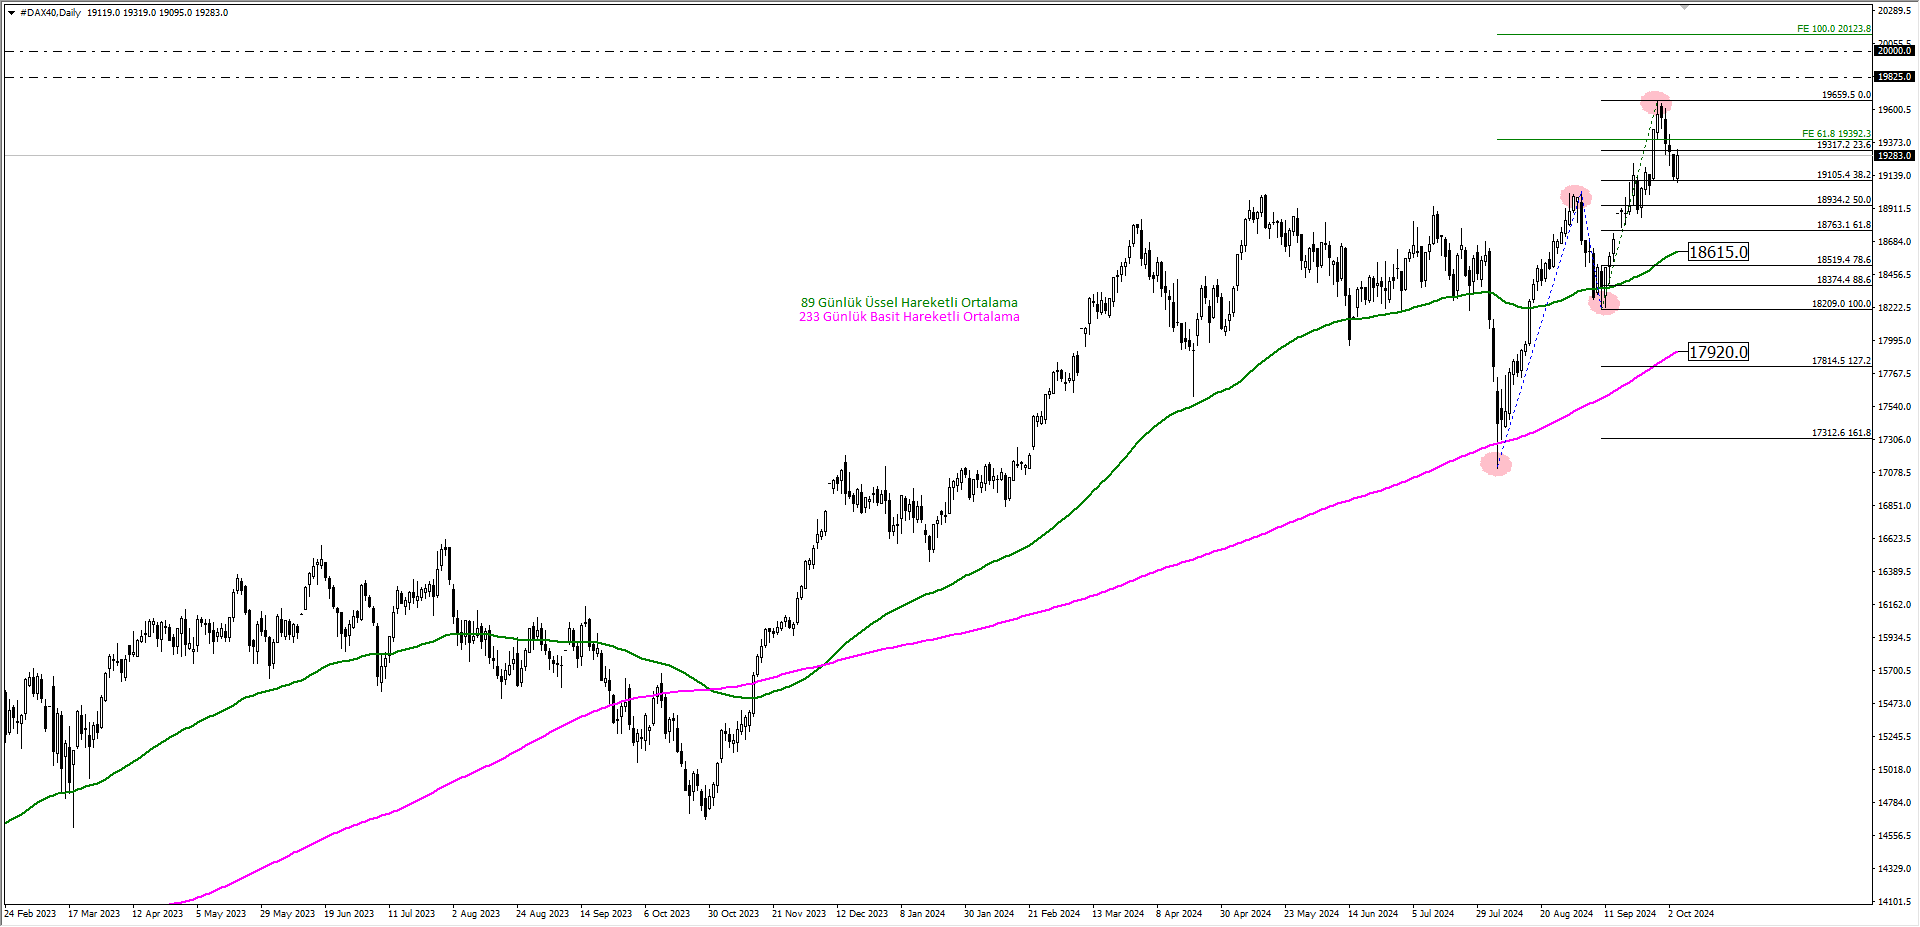Viewport: 1920px width, 927px height.
Task: Click the 24 Feb 2023 date label
Action: pyautogui.click(x=30, y=914)
